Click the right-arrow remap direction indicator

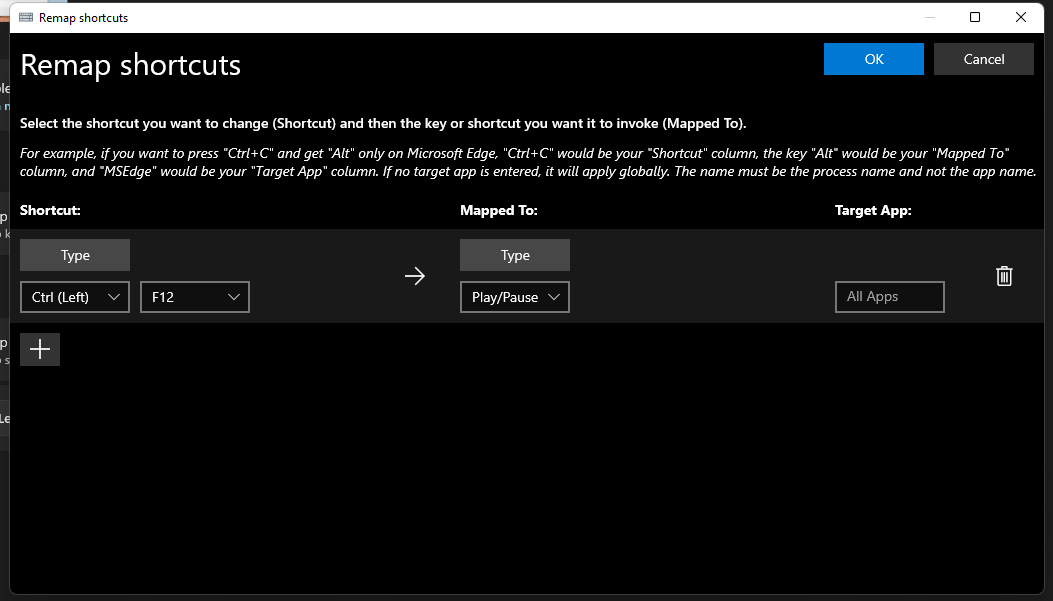tap(415, 276)
